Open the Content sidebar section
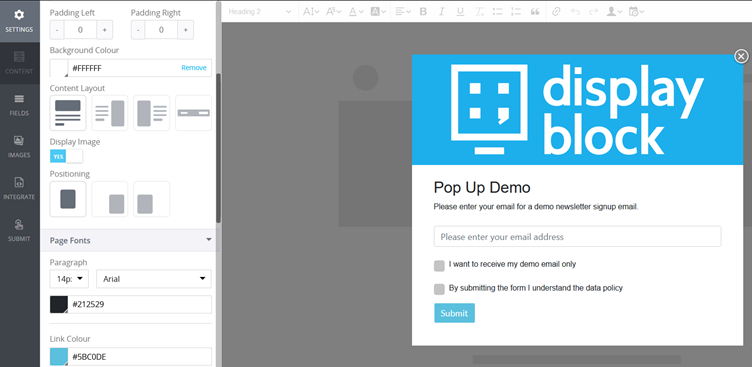Viewport: 752px width, 367px height. click(19, 63)
